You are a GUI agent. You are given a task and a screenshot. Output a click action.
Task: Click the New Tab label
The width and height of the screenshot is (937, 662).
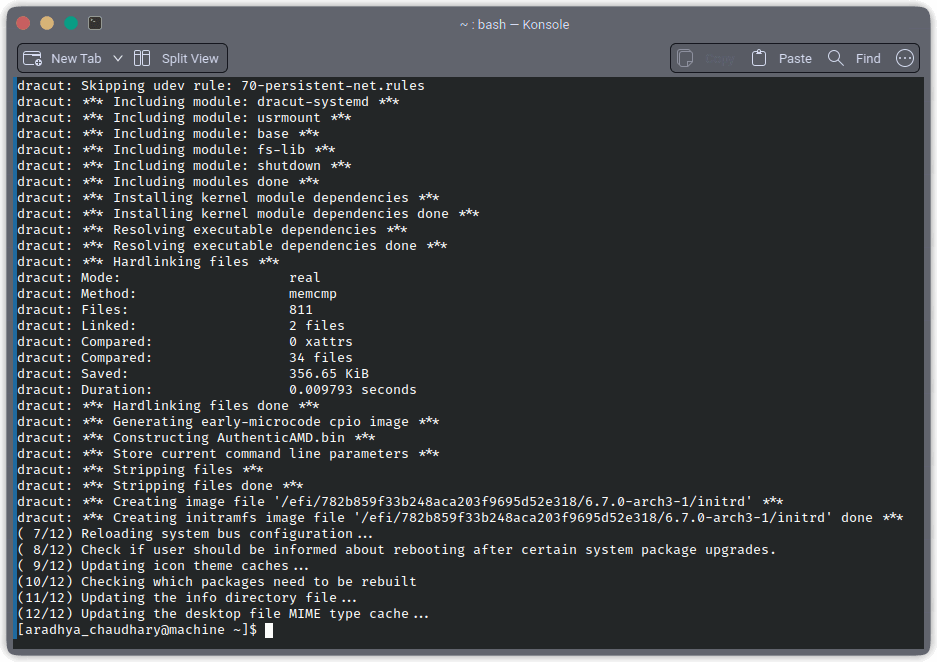pyautogui.click(x=76, y=59)
